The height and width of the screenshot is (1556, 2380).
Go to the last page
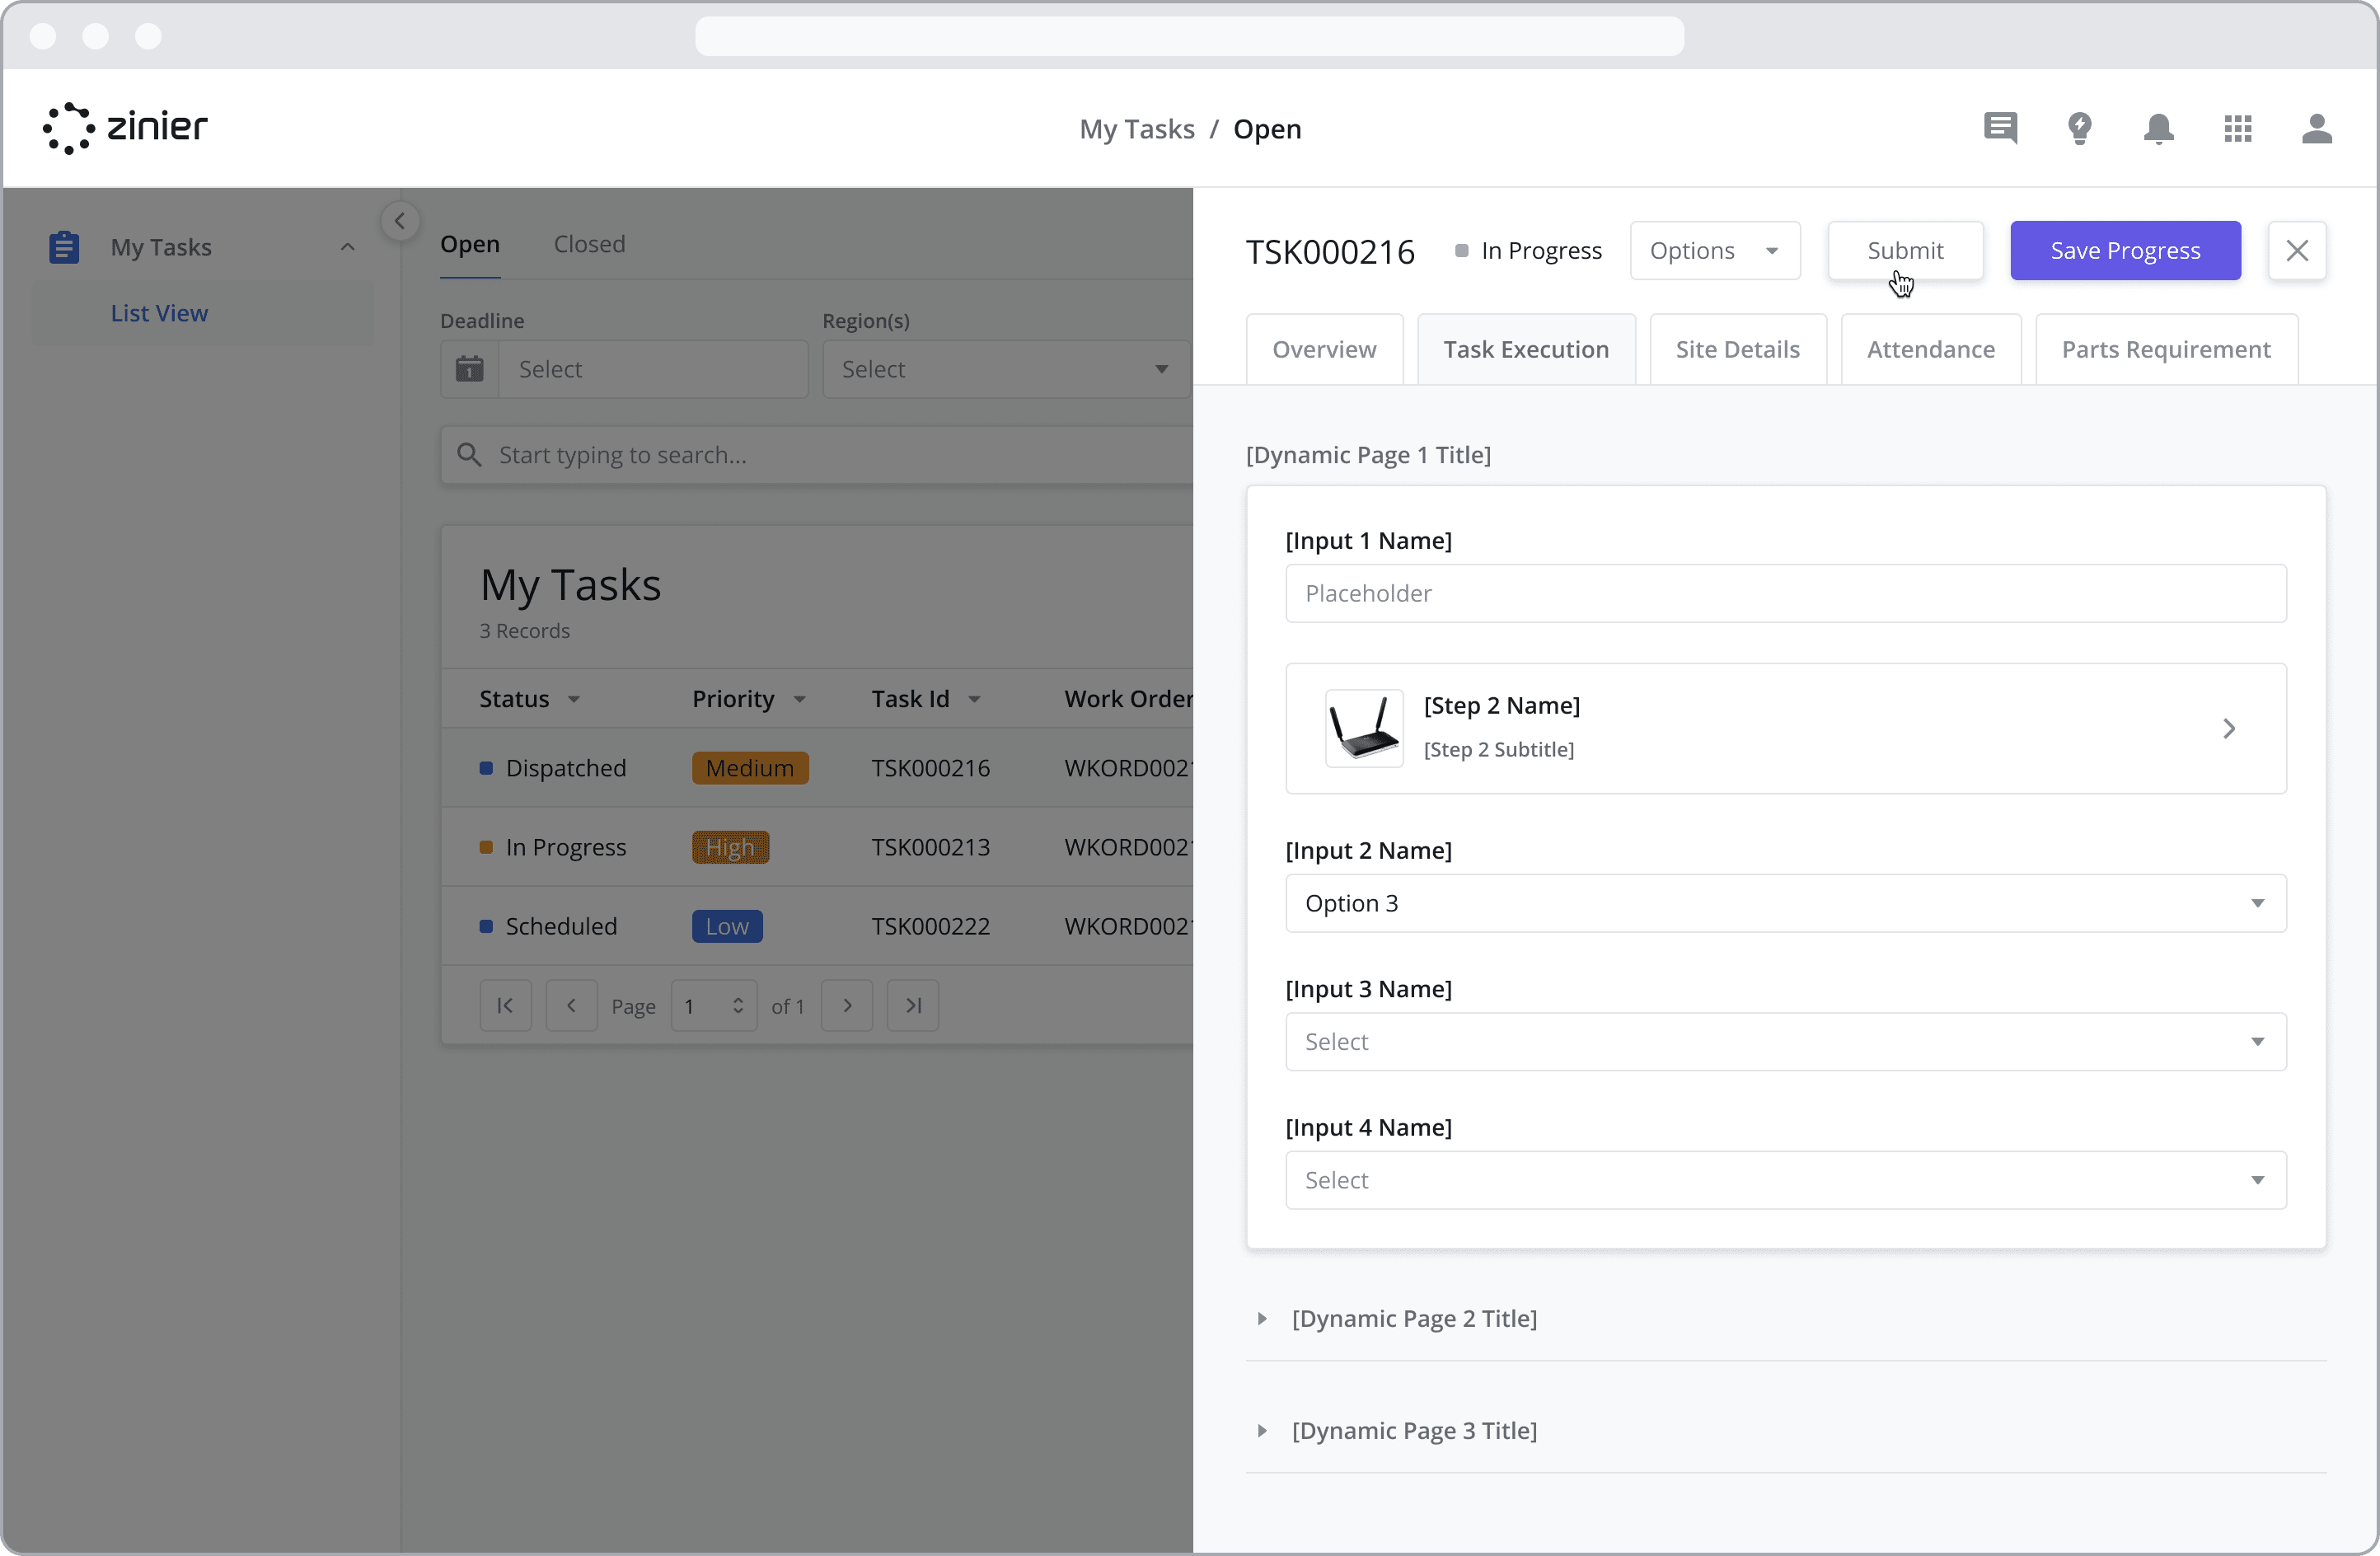(x=913, y=1005)
